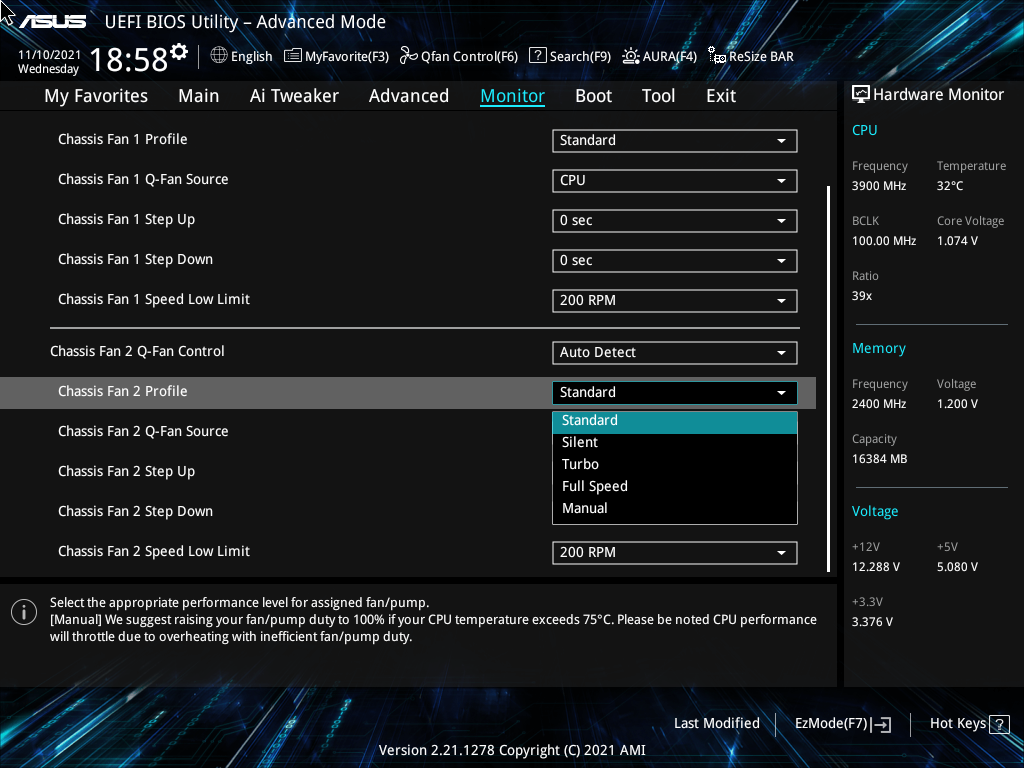This screenshot has height=768, width=1024.
Task: Click Hot Keys question mark icon
Action: (x=999, y=724)
